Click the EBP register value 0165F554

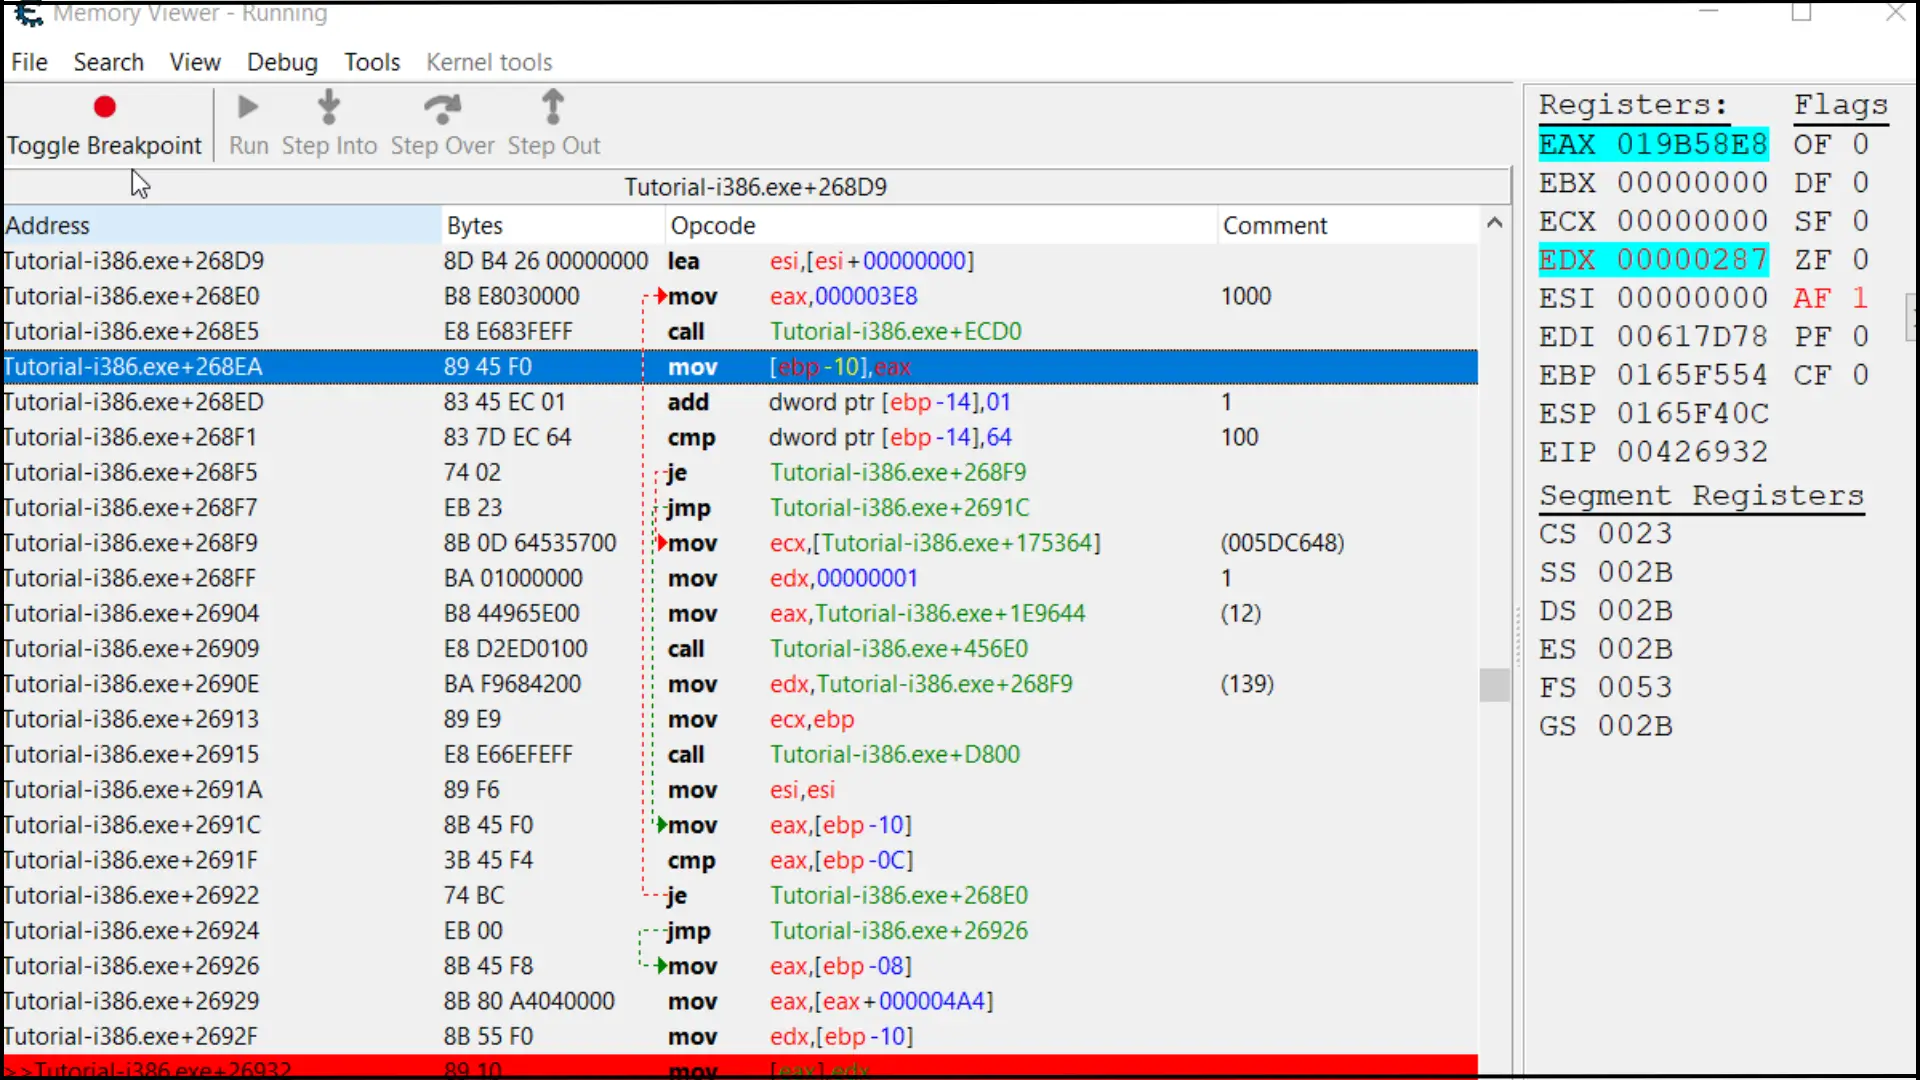coord(1692,375)
